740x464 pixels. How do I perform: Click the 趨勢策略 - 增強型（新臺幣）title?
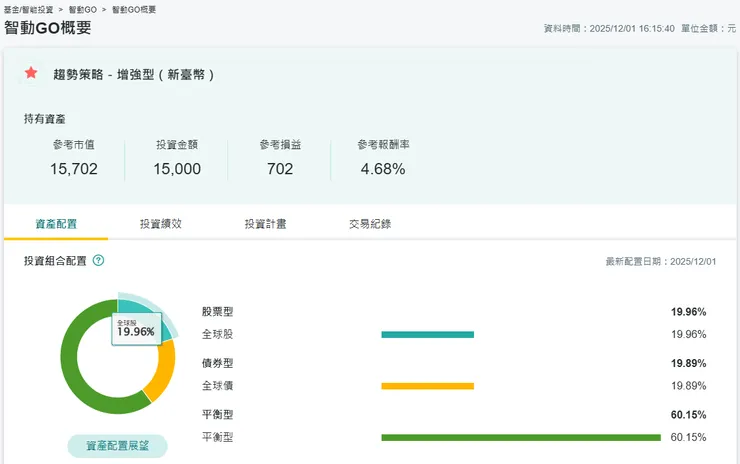(134, 75)
